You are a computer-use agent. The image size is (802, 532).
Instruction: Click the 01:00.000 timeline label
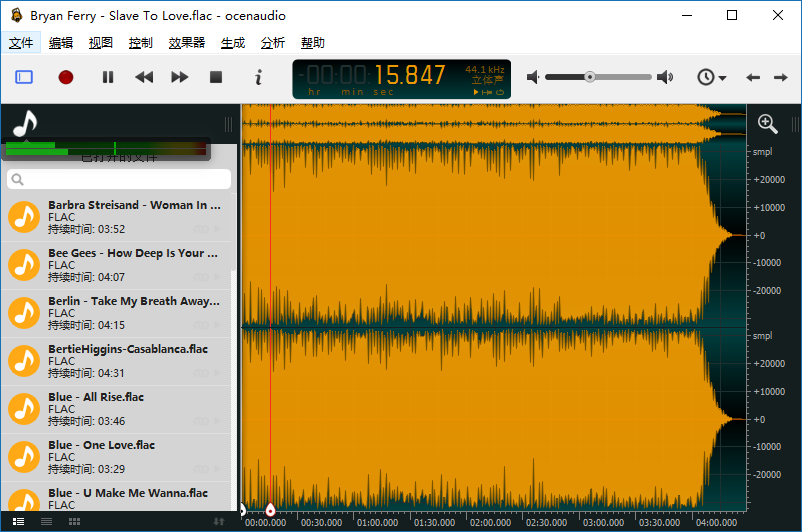[377, 523]
